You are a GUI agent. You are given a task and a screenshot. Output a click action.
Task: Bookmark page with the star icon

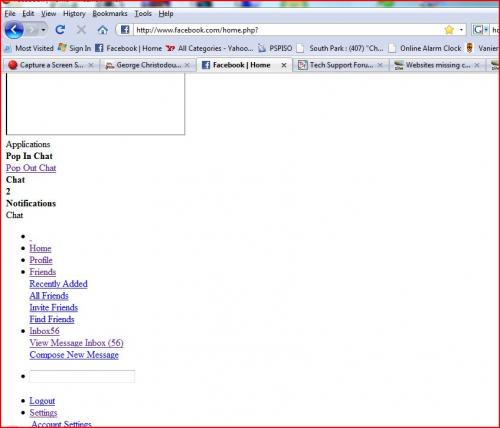449,30
